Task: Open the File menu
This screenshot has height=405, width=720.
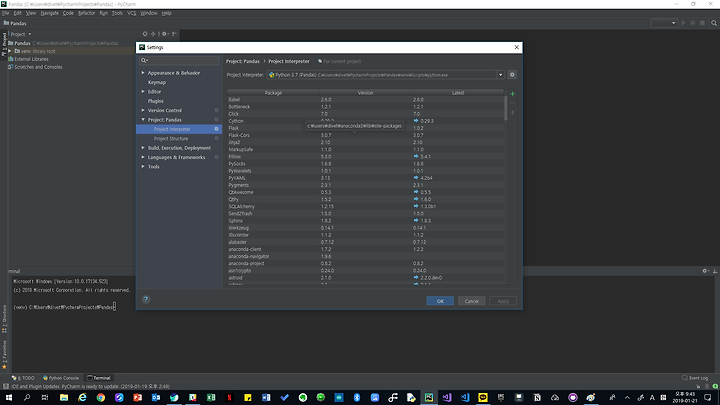Action: click(x=6, y=13)
